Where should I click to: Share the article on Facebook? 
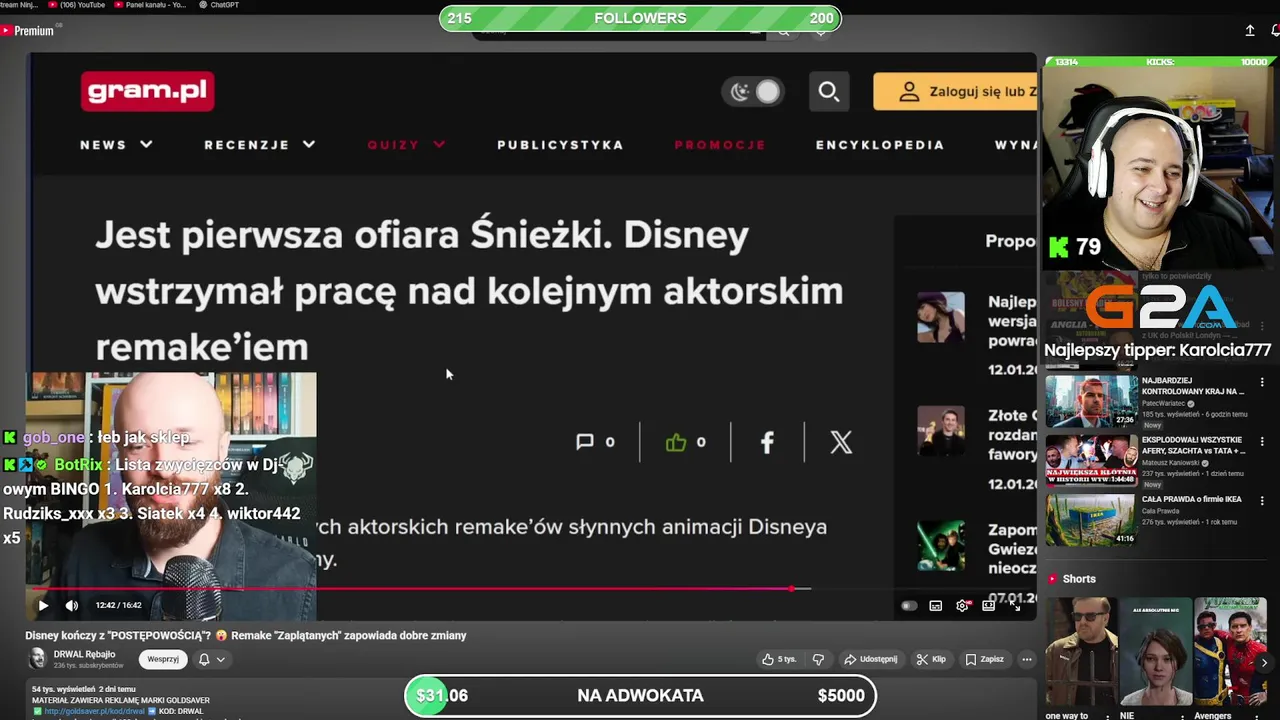767,442
